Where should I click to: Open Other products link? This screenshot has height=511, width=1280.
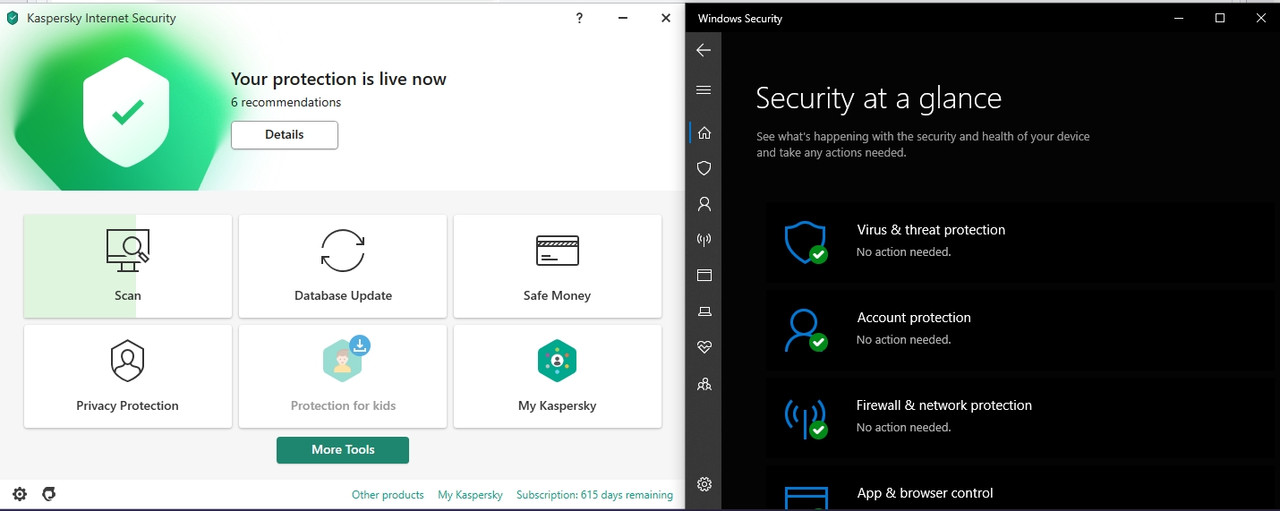click(388, 495)
